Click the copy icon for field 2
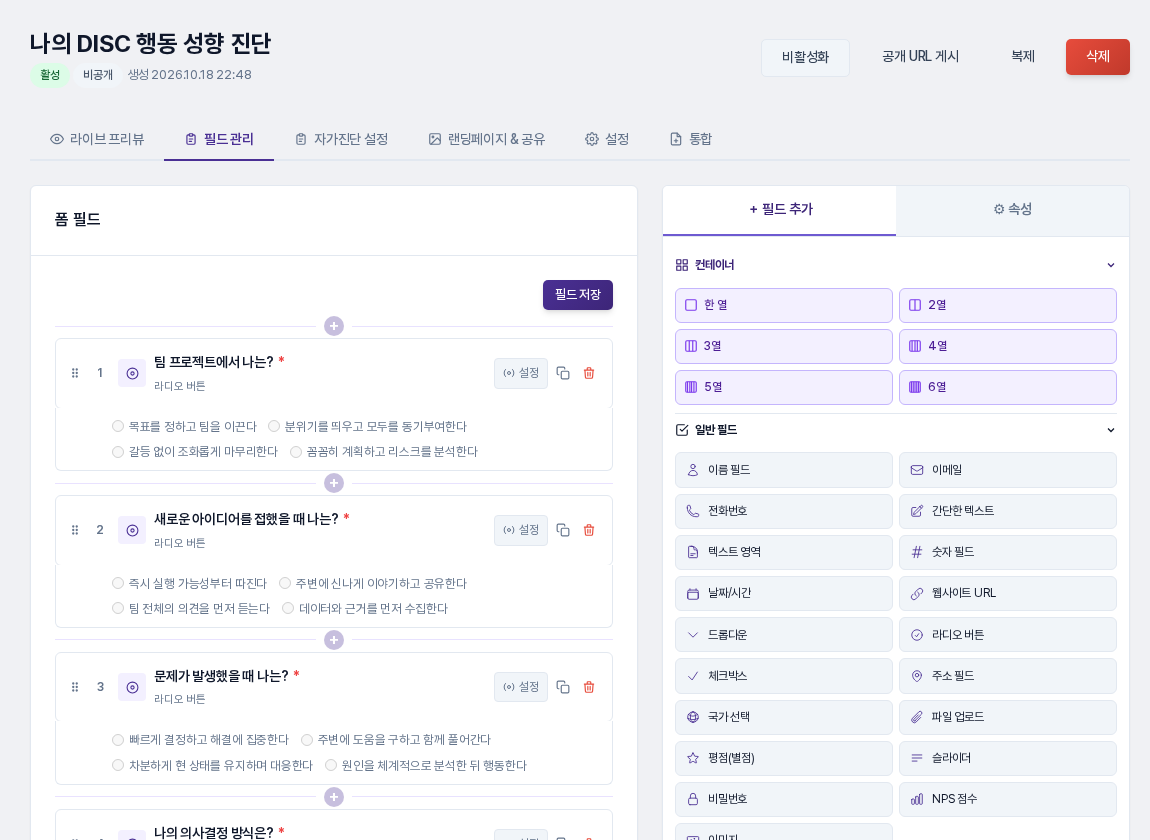 coord(563,530)
